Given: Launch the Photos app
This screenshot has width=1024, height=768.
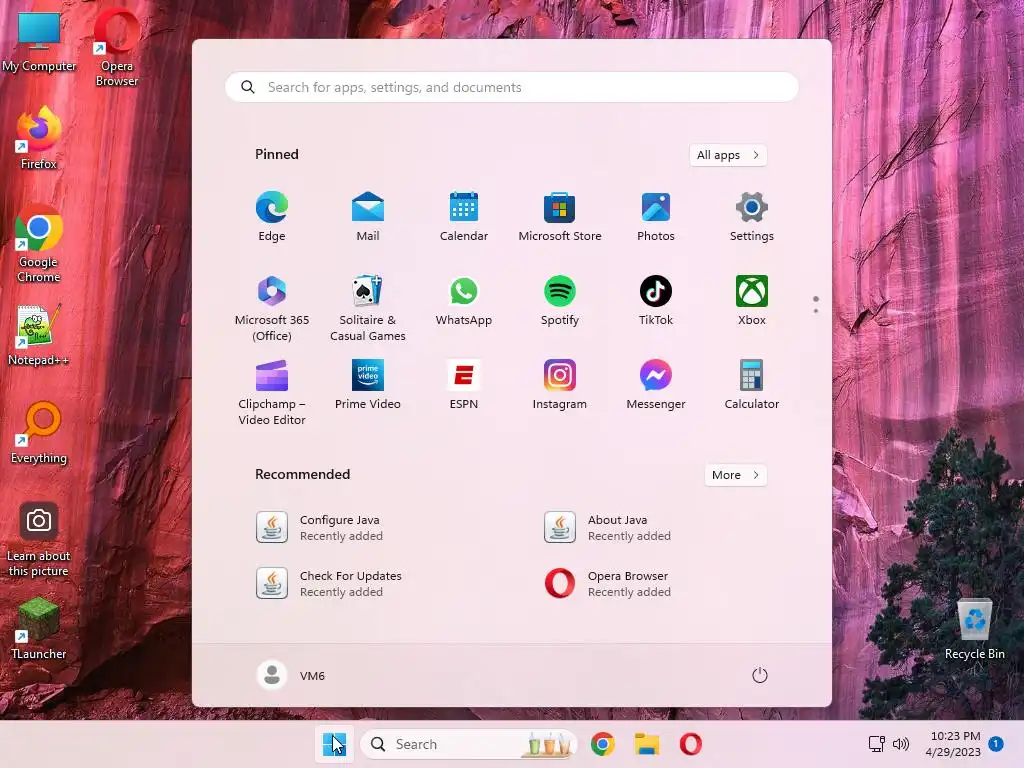Looking at the screenshot, I should click(x=656, y=217).
